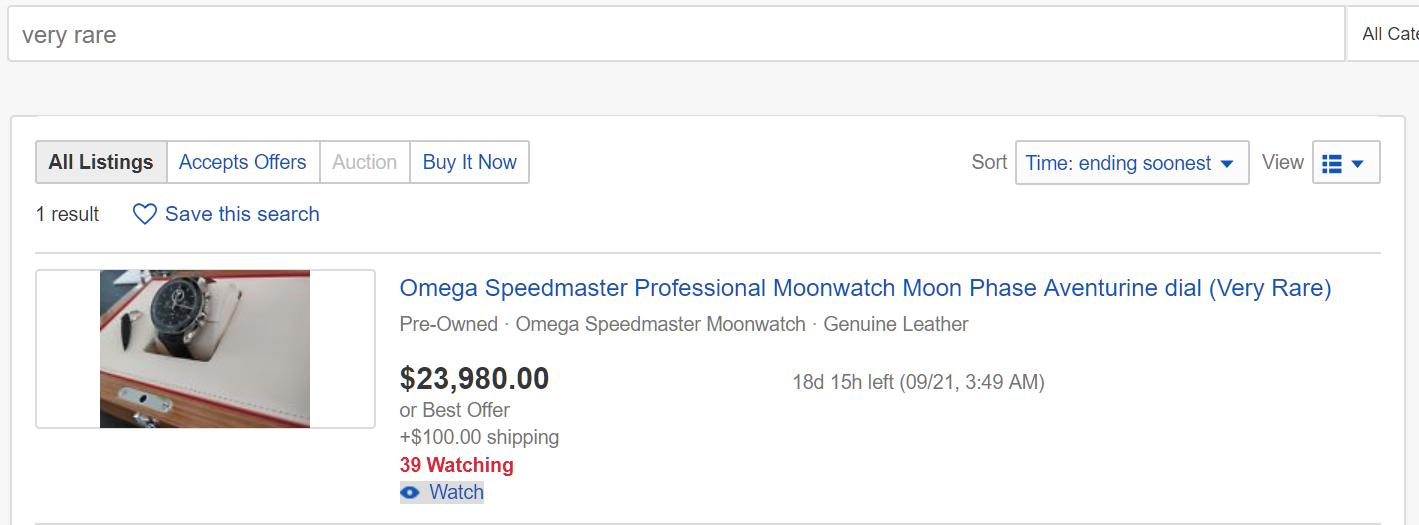
Task: Click the eye icon next to Watch
Action: (x=410, y=492)
